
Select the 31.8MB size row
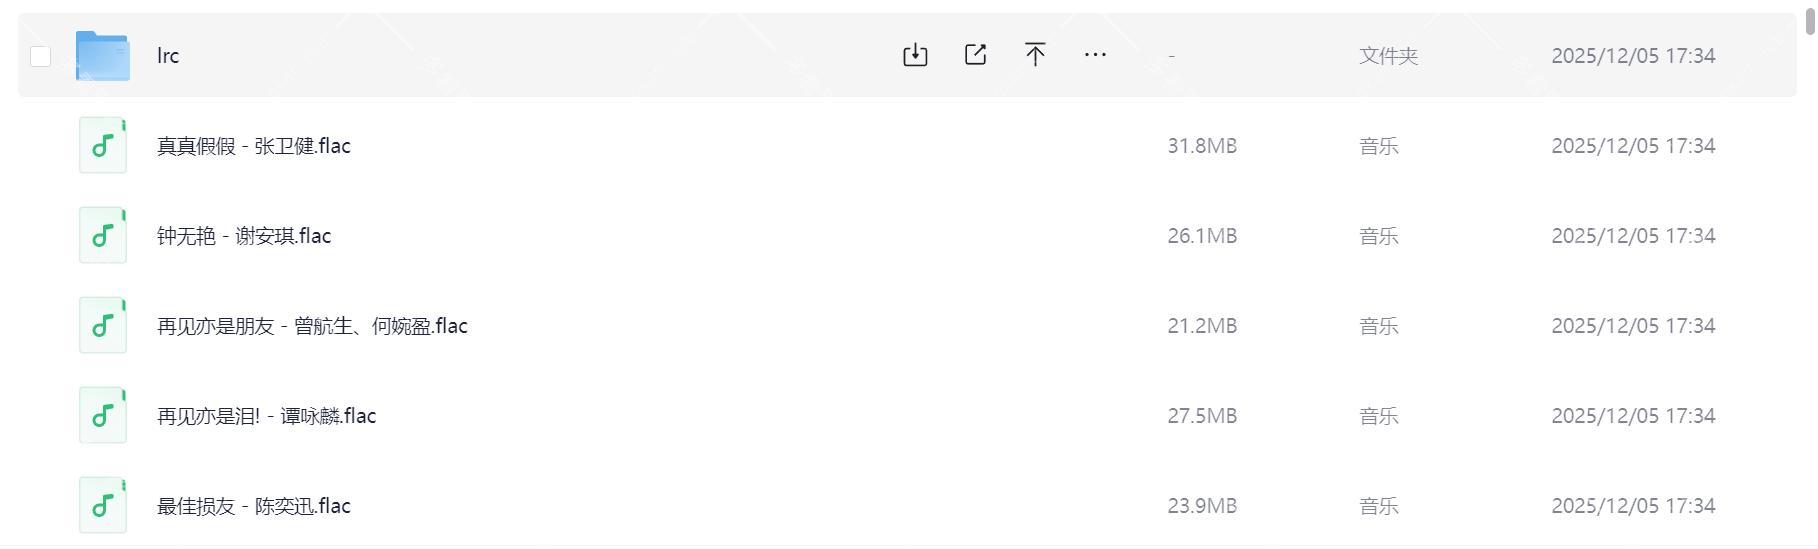(x=1202, y=146)
